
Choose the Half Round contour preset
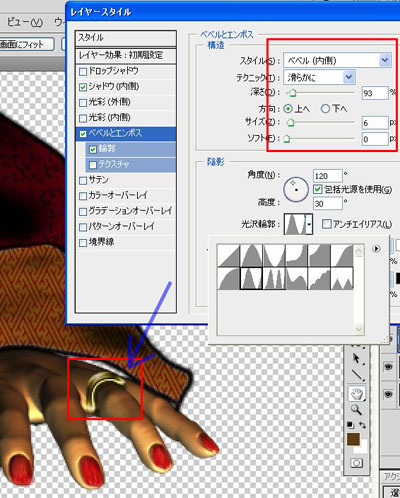click(x=228, y=278)
